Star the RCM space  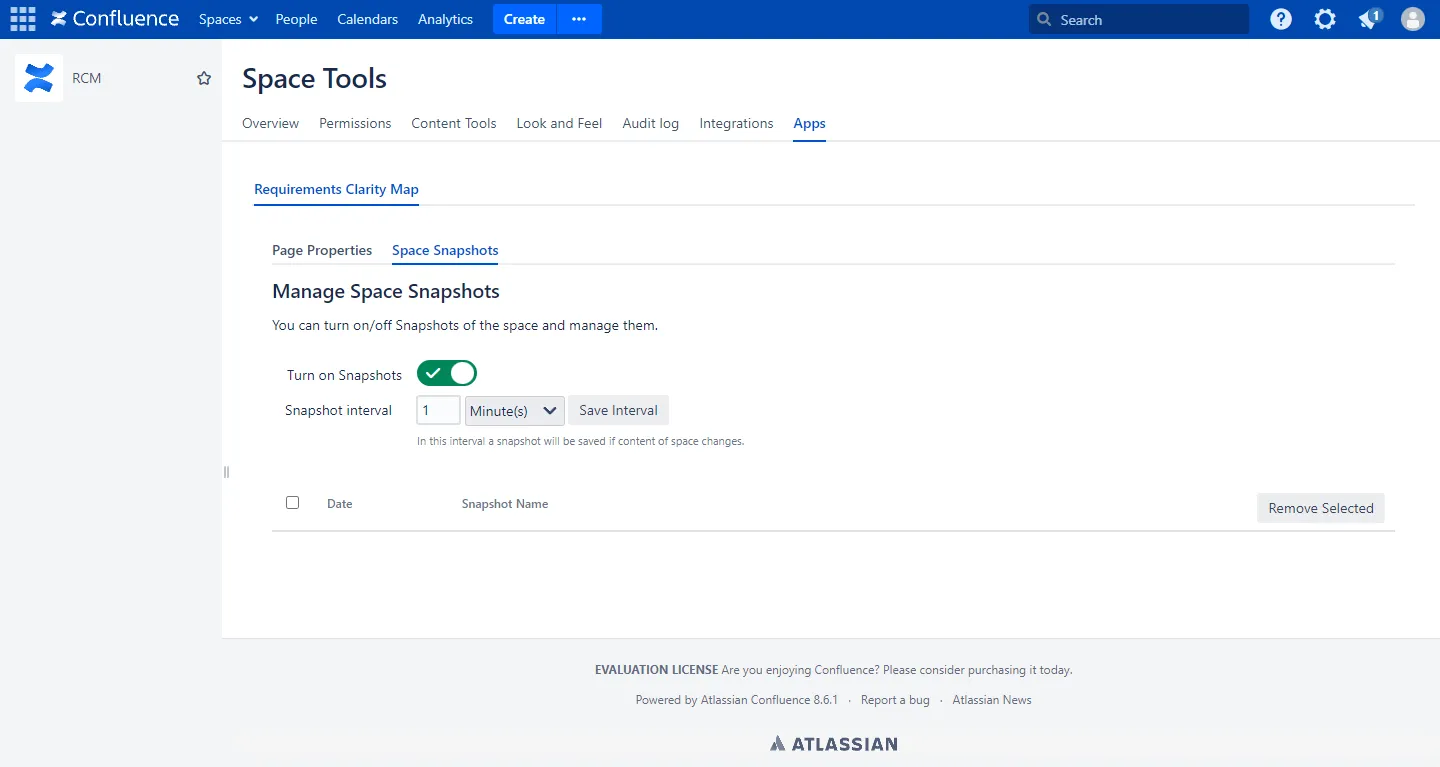point(204,78)
